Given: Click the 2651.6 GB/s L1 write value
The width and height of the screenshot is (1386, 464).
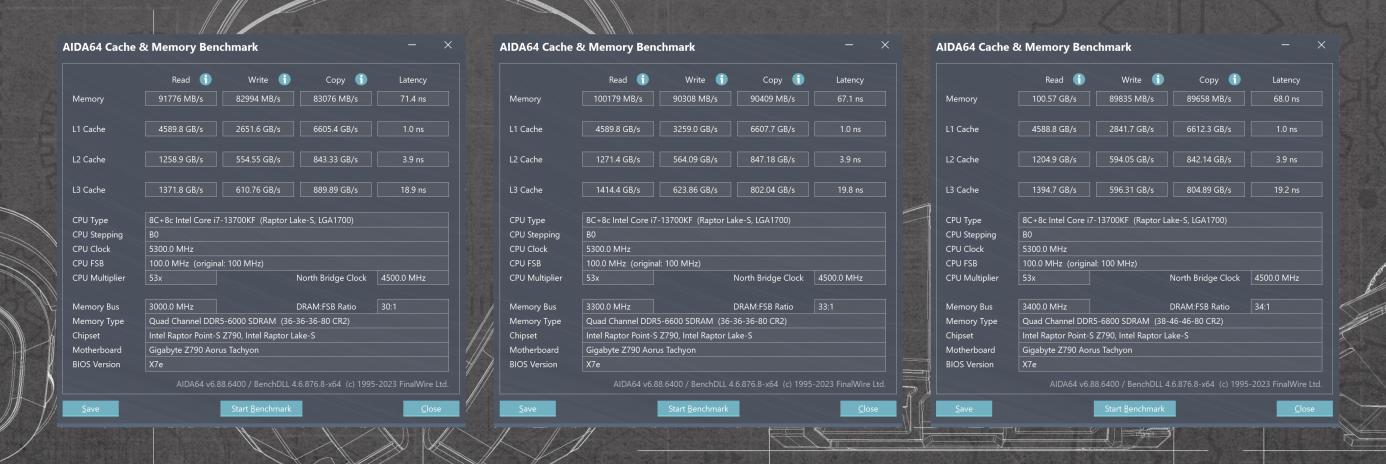Looking at the screenshot, I should pyautogui.click(x=258, y=129).
